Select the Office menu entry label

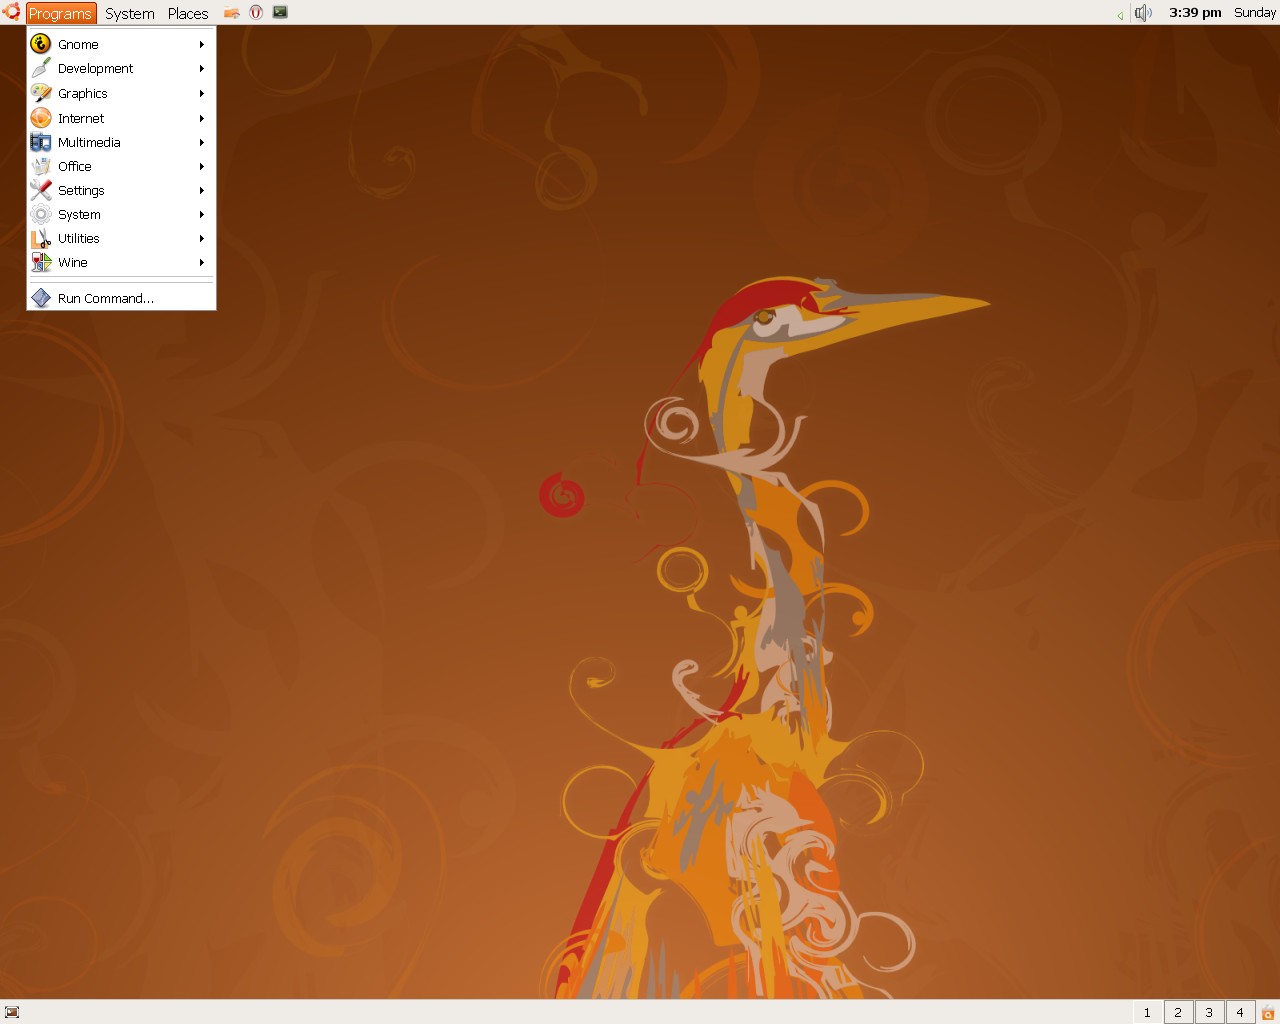(x=75, y=166)
